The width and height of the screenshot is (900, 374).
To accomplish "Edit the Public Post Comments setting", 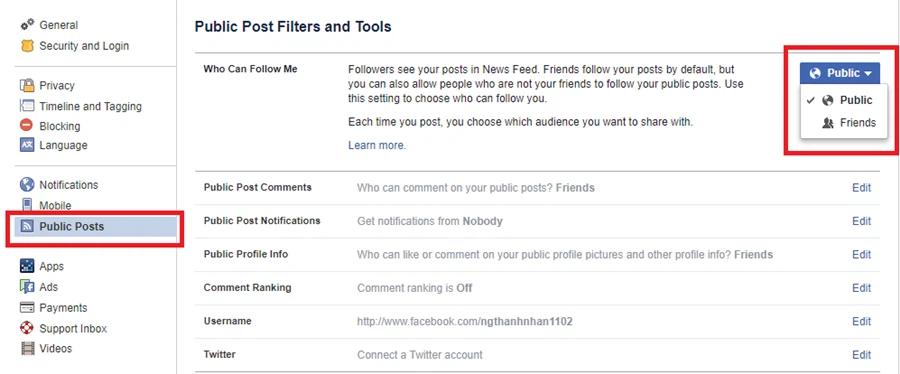I will (x=861, y=188).
